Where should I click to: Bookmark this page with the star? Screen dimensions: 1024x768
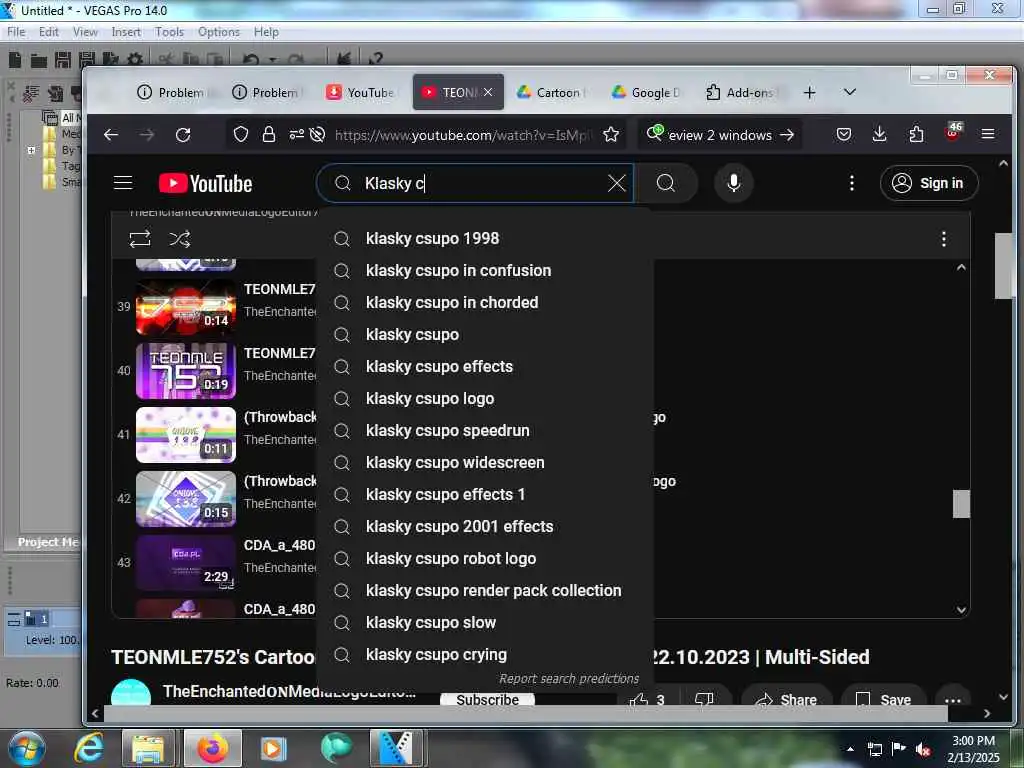coord(611,135)
